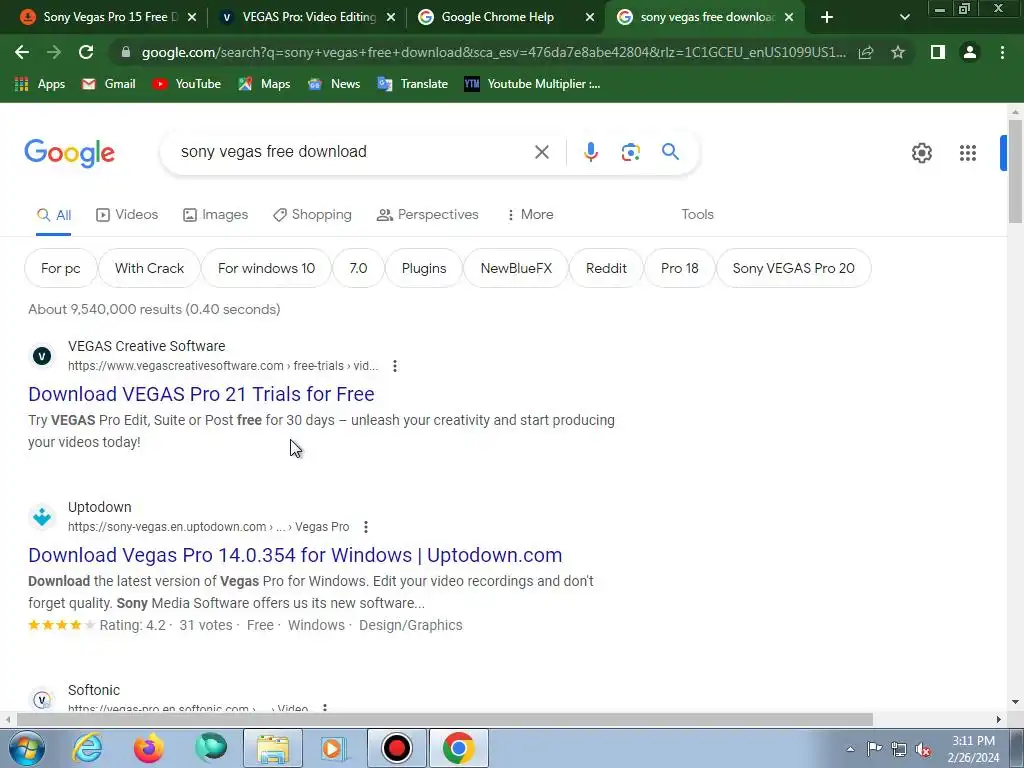This screenshot has height=768, width=1024.
Task: Expand the More search filters menu
Action: coord(530,214)
